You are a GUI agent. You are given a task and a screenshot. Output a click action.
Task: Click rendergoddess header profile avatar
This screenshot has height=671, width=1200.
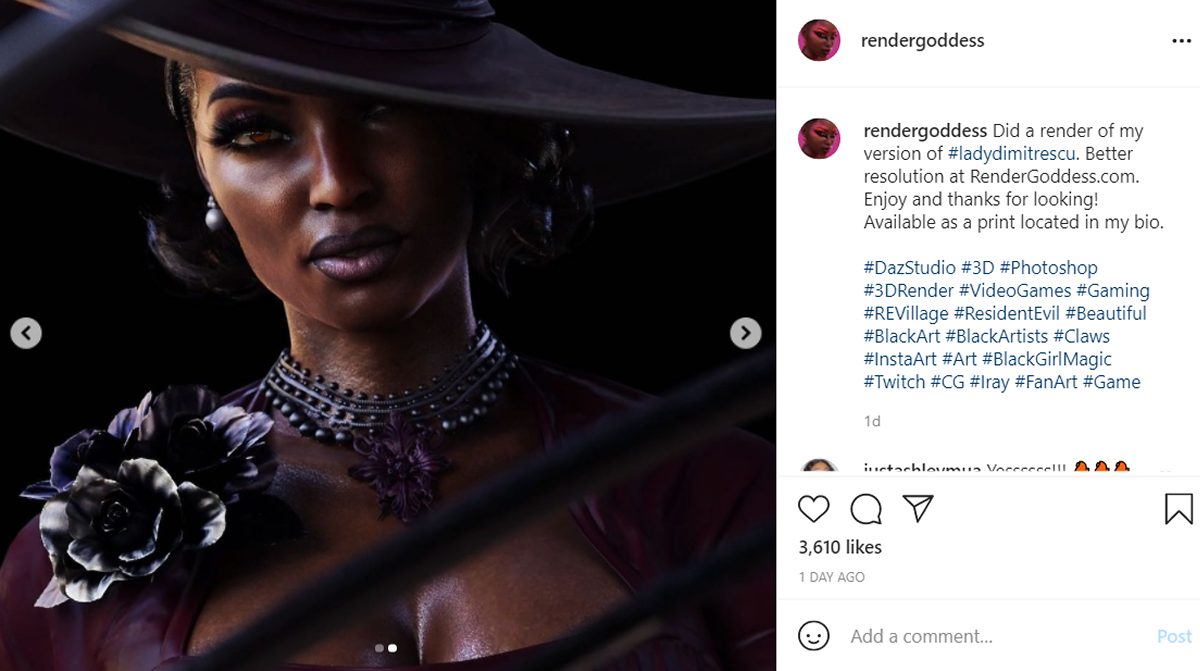click(x=818, y=40)
